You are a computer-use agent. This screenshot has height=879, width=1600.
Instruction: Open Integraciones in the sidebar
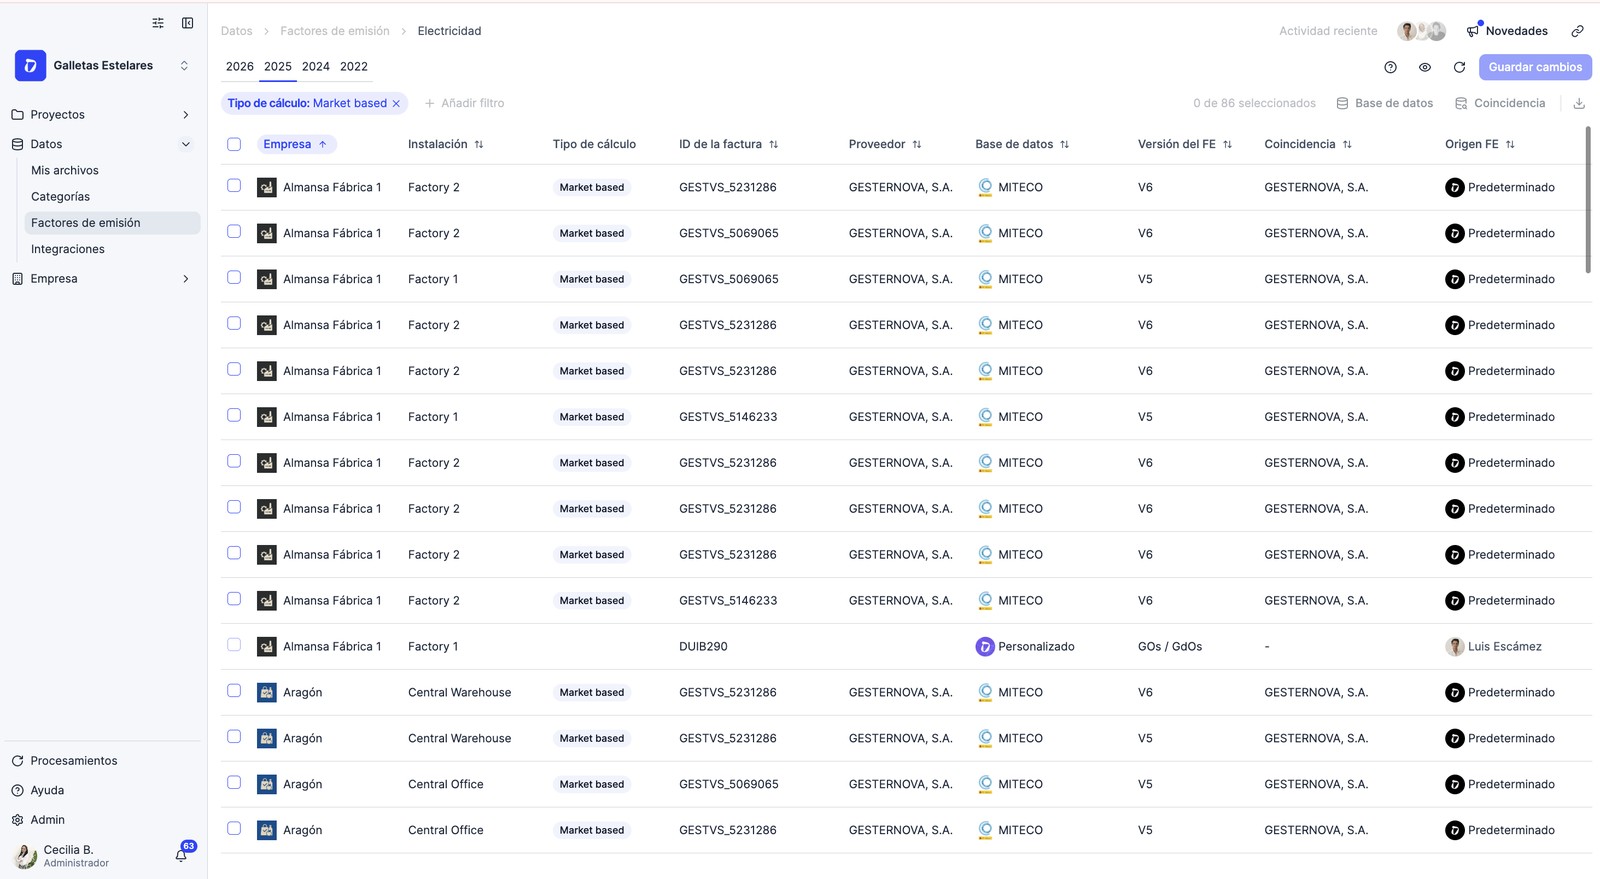click(x=68, y=249)
